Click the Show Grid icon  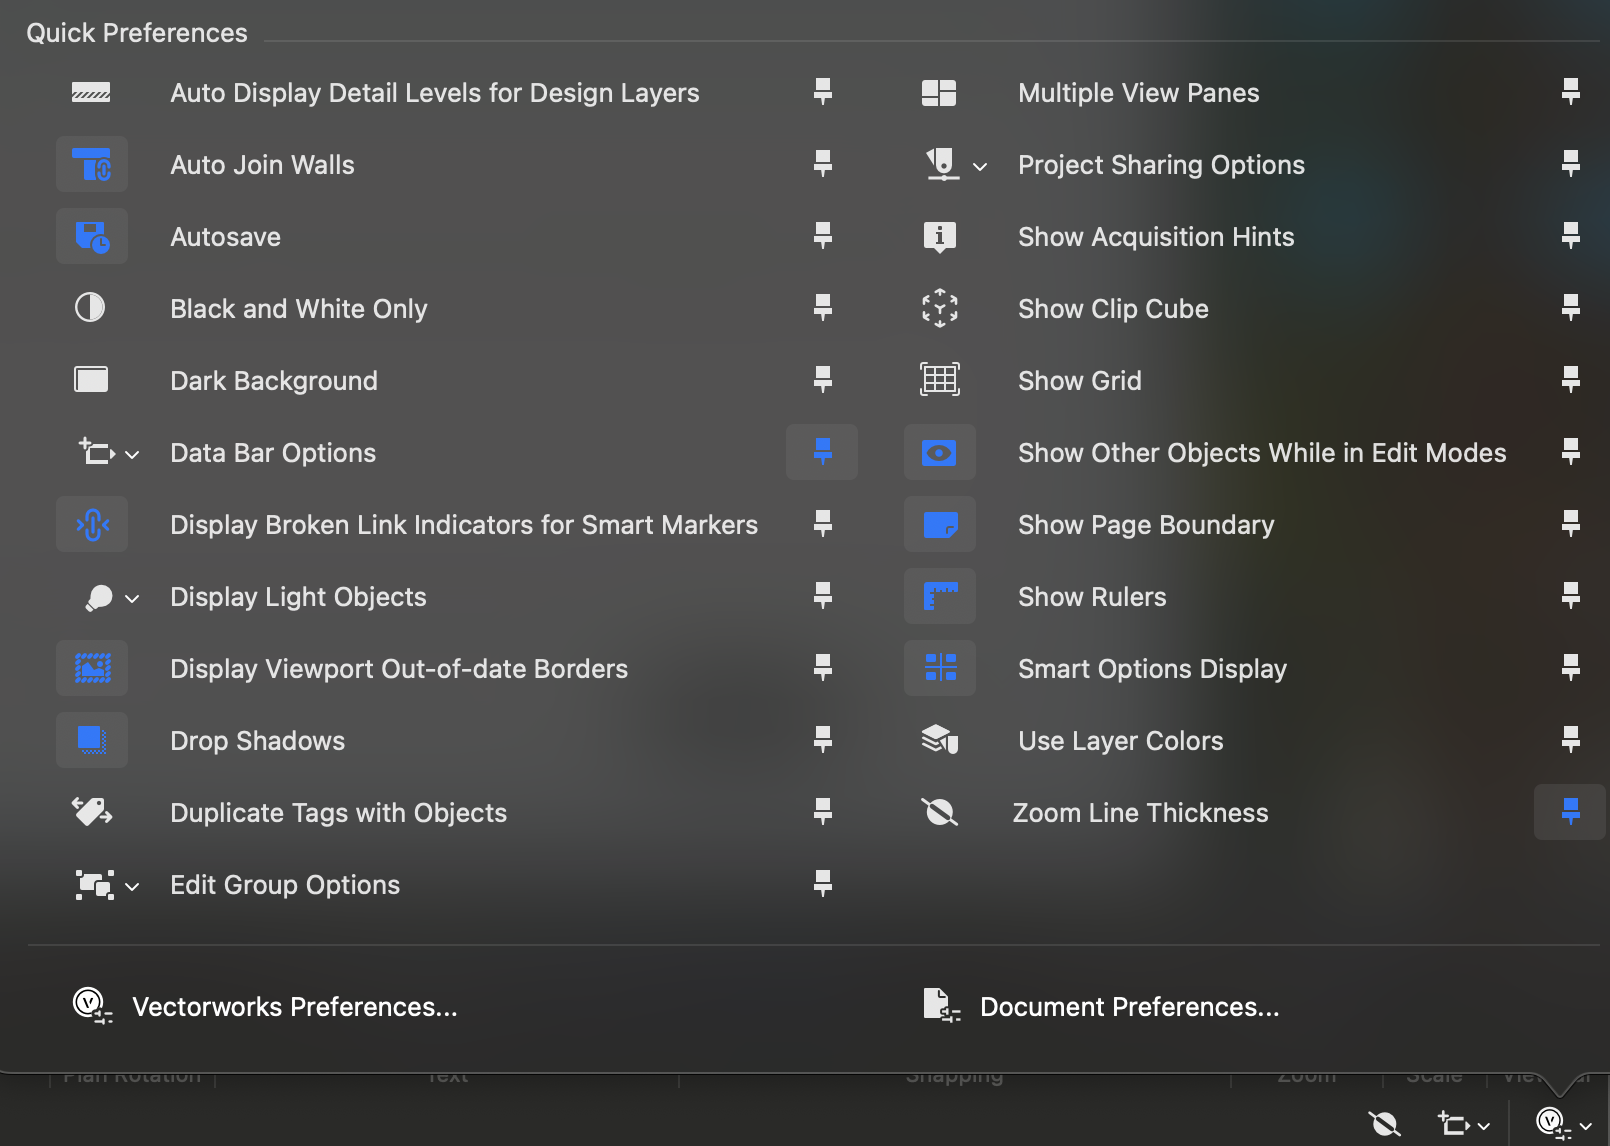click(939, 380)
